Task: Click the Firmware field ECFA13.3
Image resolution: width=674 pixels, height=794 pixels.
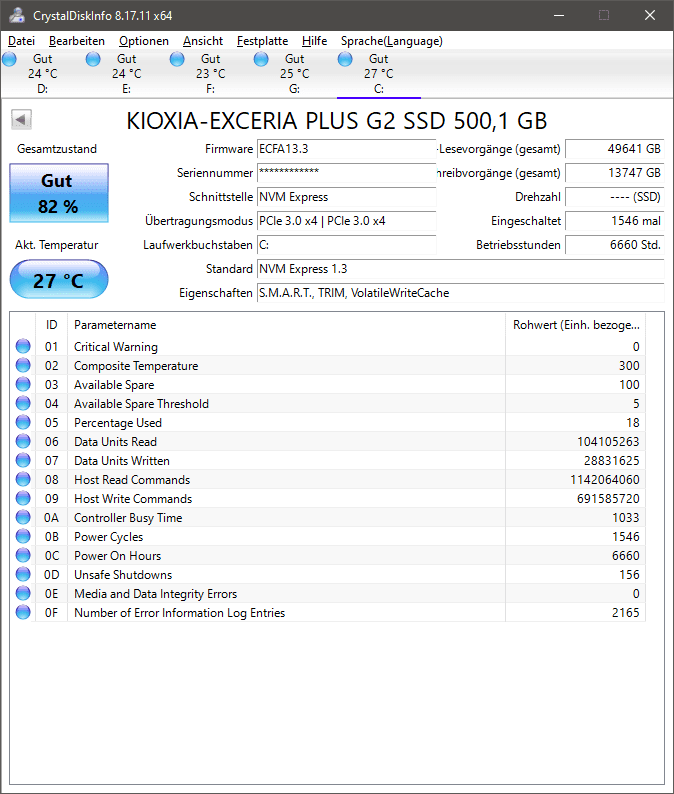Action: pos(346,149)
